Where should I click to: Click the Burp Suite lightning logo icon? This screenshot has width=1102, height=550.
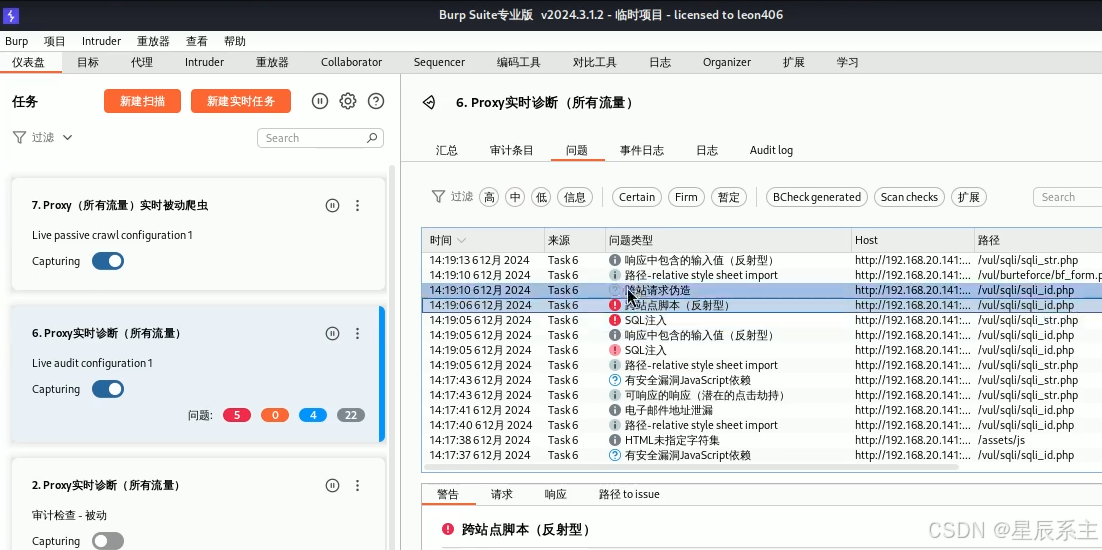pyautogui.click(x=11, y=15)
